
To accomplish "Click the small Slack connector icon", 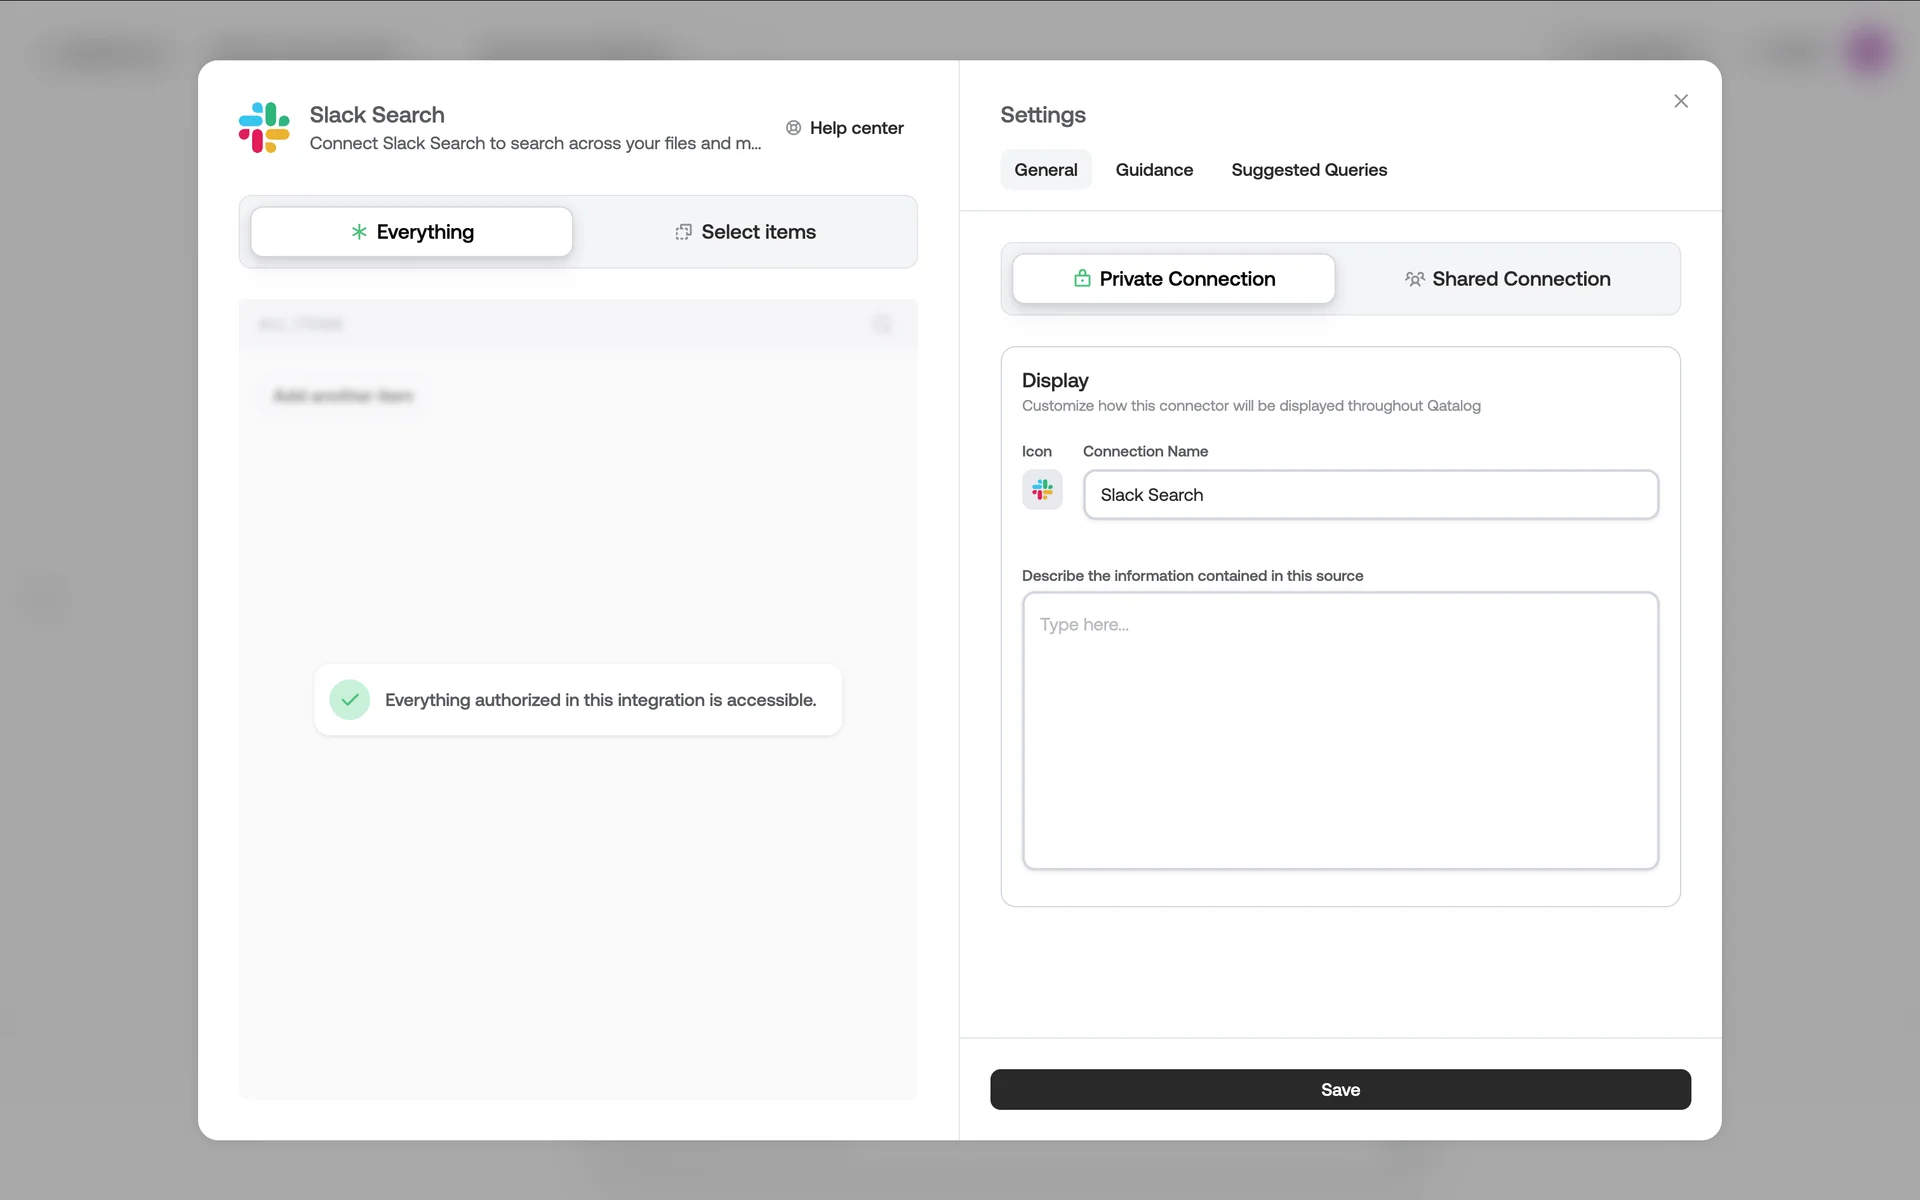I will (1042, 490).
